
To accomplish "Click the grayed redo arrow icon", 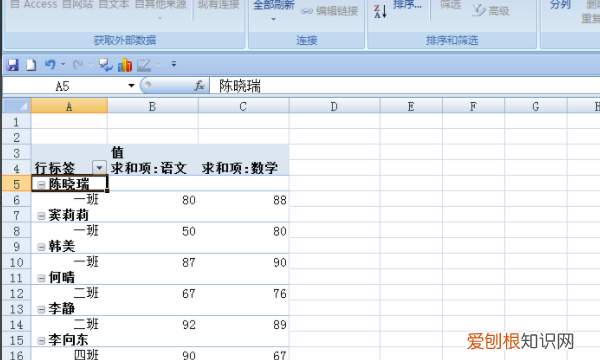I will pos(78,65).
